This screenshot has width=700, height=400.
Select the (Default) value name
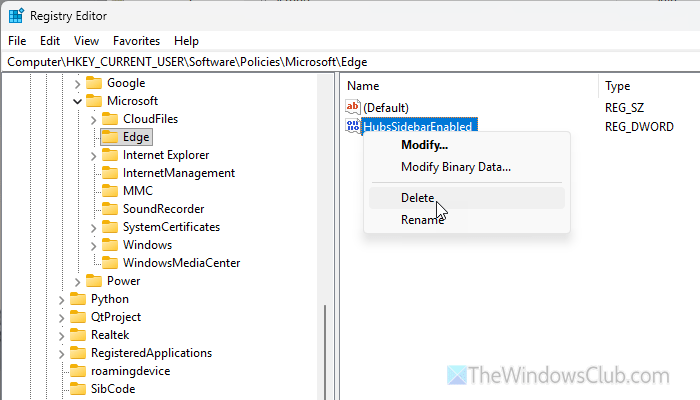coord(386,108)
